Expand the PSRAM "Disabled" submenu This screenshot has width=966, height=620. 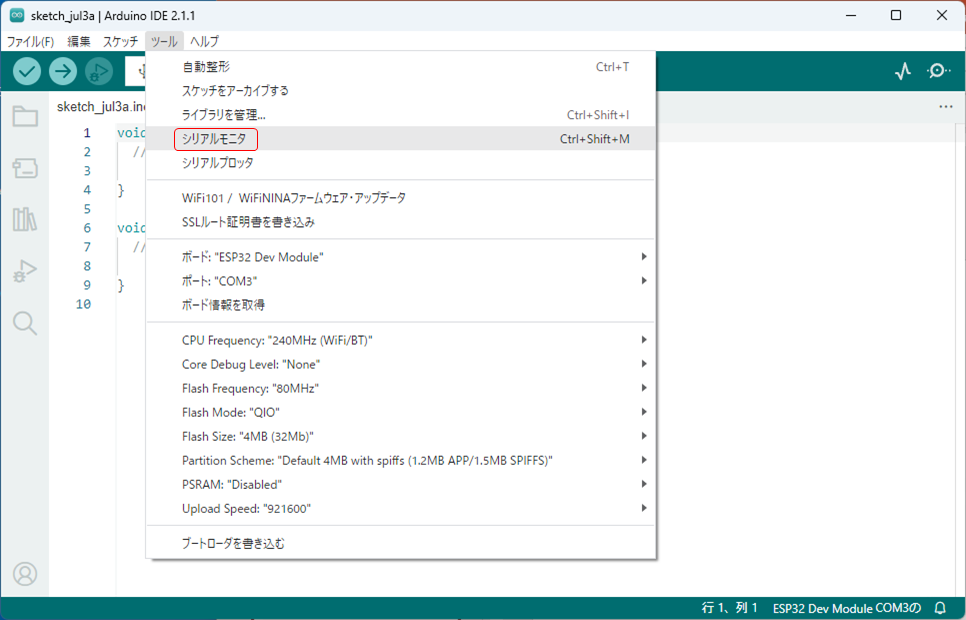pyautogui.click(x=401, y=484)
